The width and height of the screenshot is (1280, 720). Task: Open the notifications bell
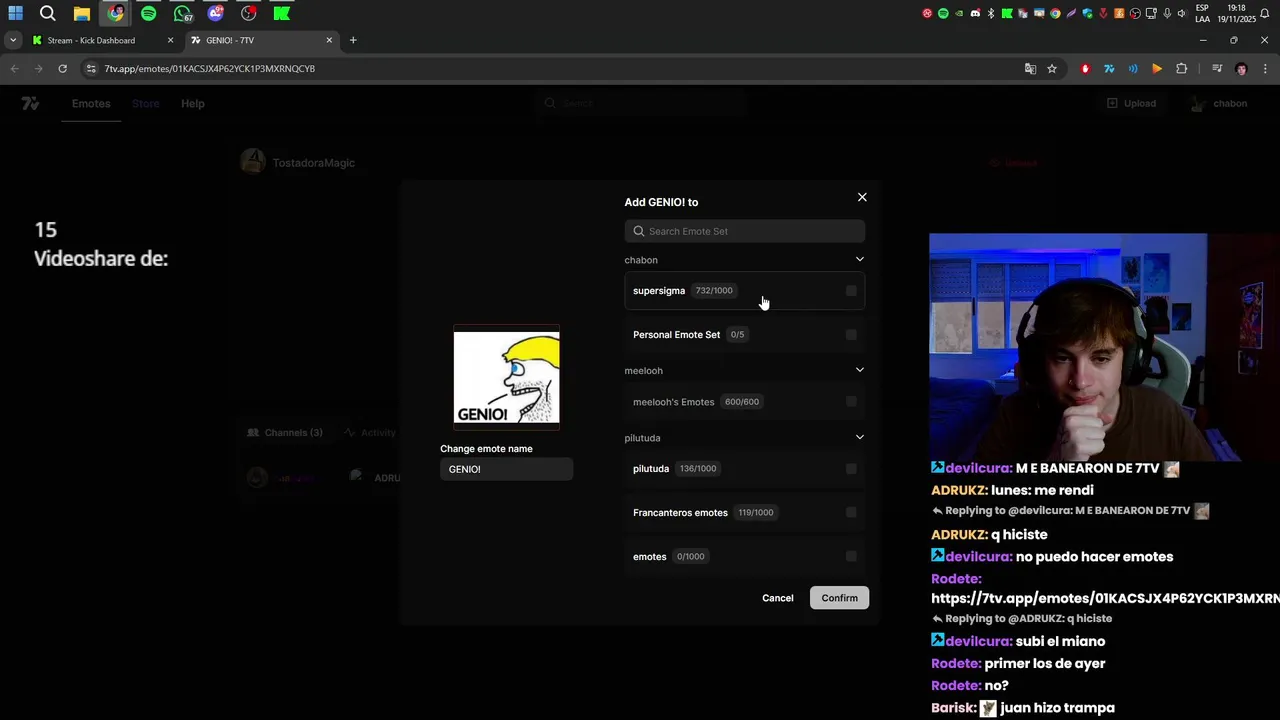click(x=1265, y=13)
